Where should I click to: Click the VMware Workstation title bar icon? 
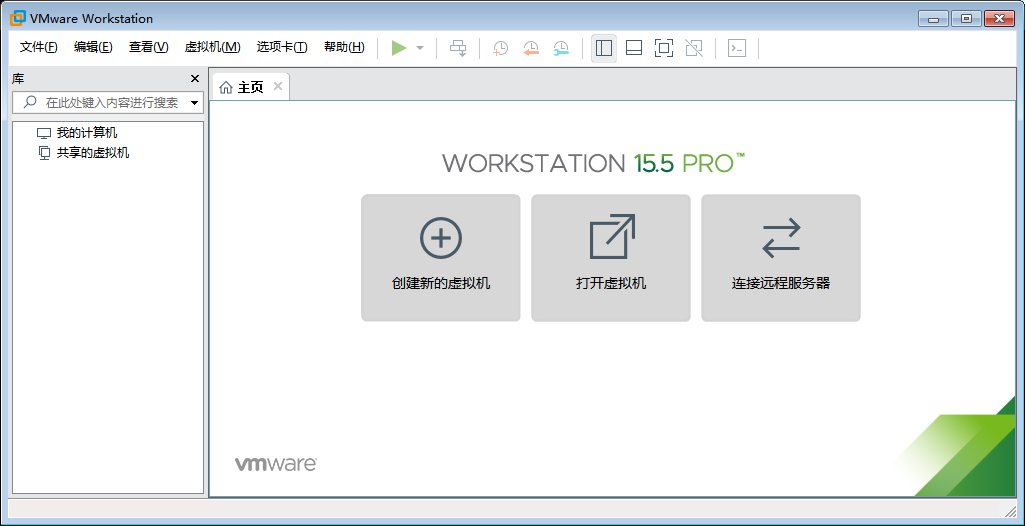pos(18,18)
